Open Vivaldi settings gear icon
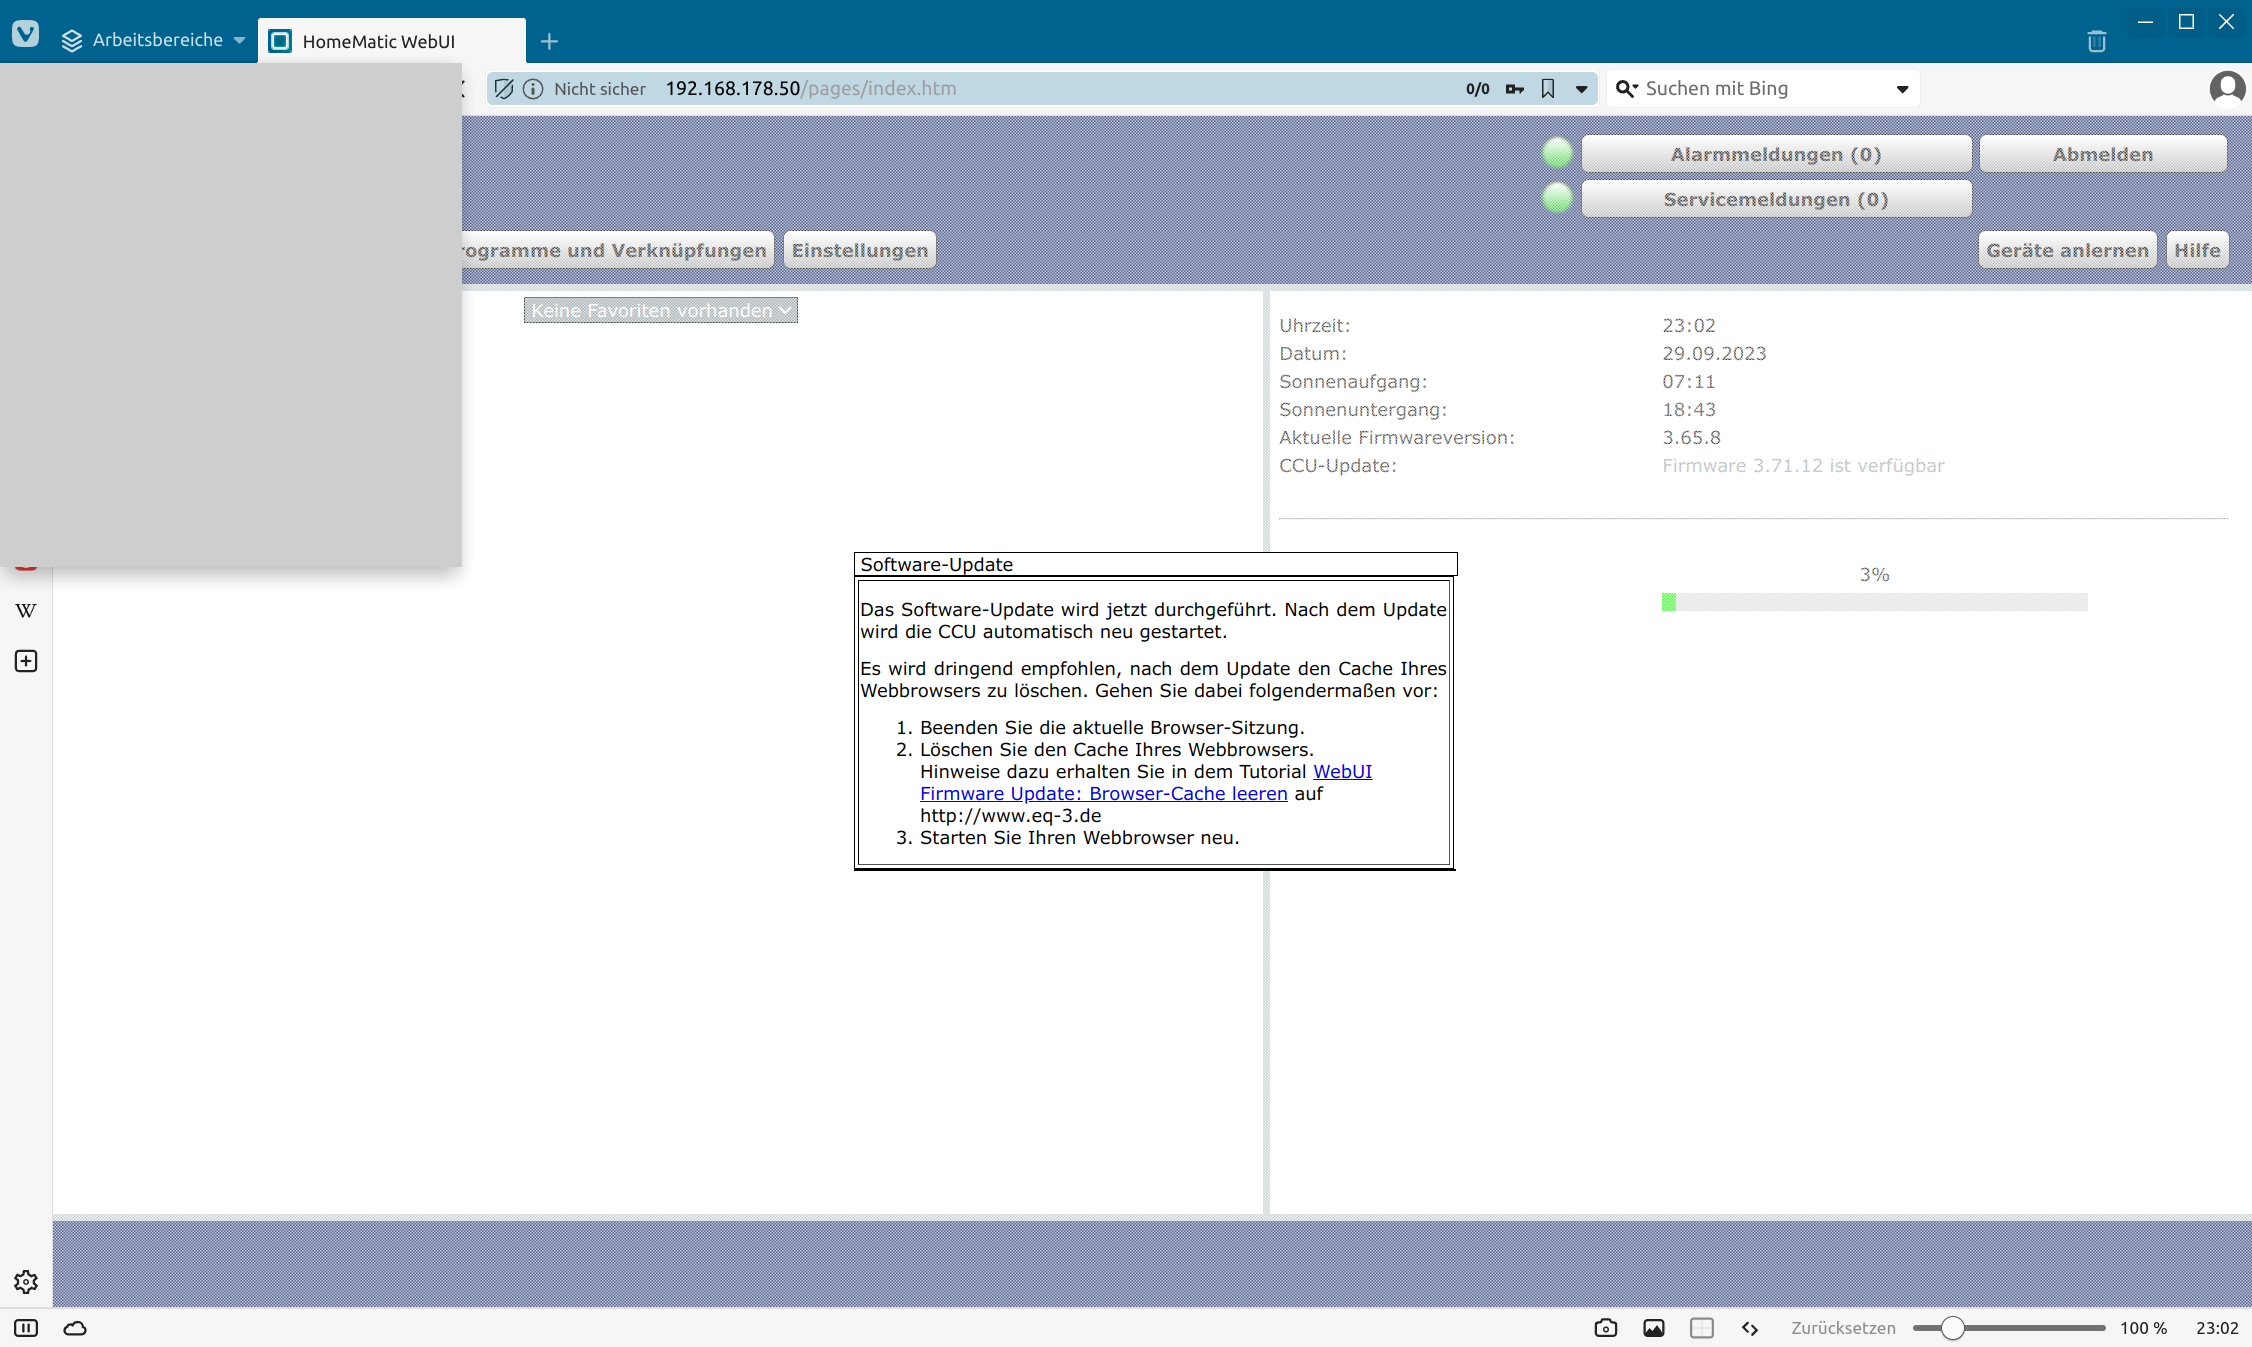This screenshot has height=1347, width=2252. 26,1281
